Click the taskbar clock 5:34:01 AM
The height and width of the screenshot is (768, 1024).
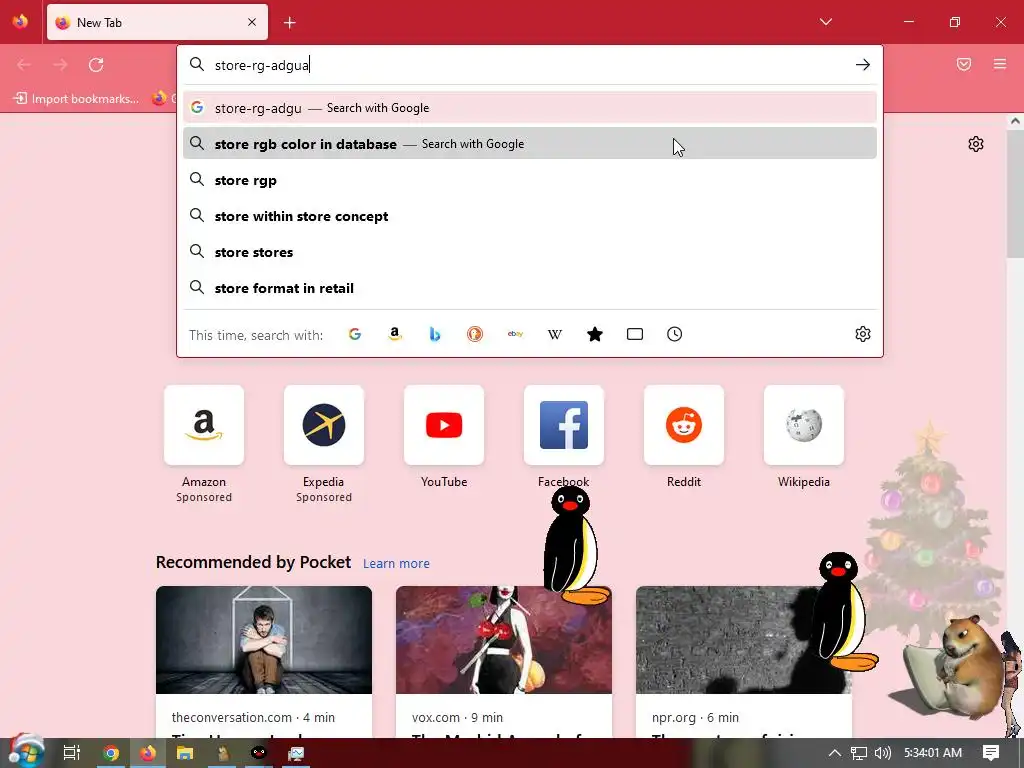tap(933, 753)
